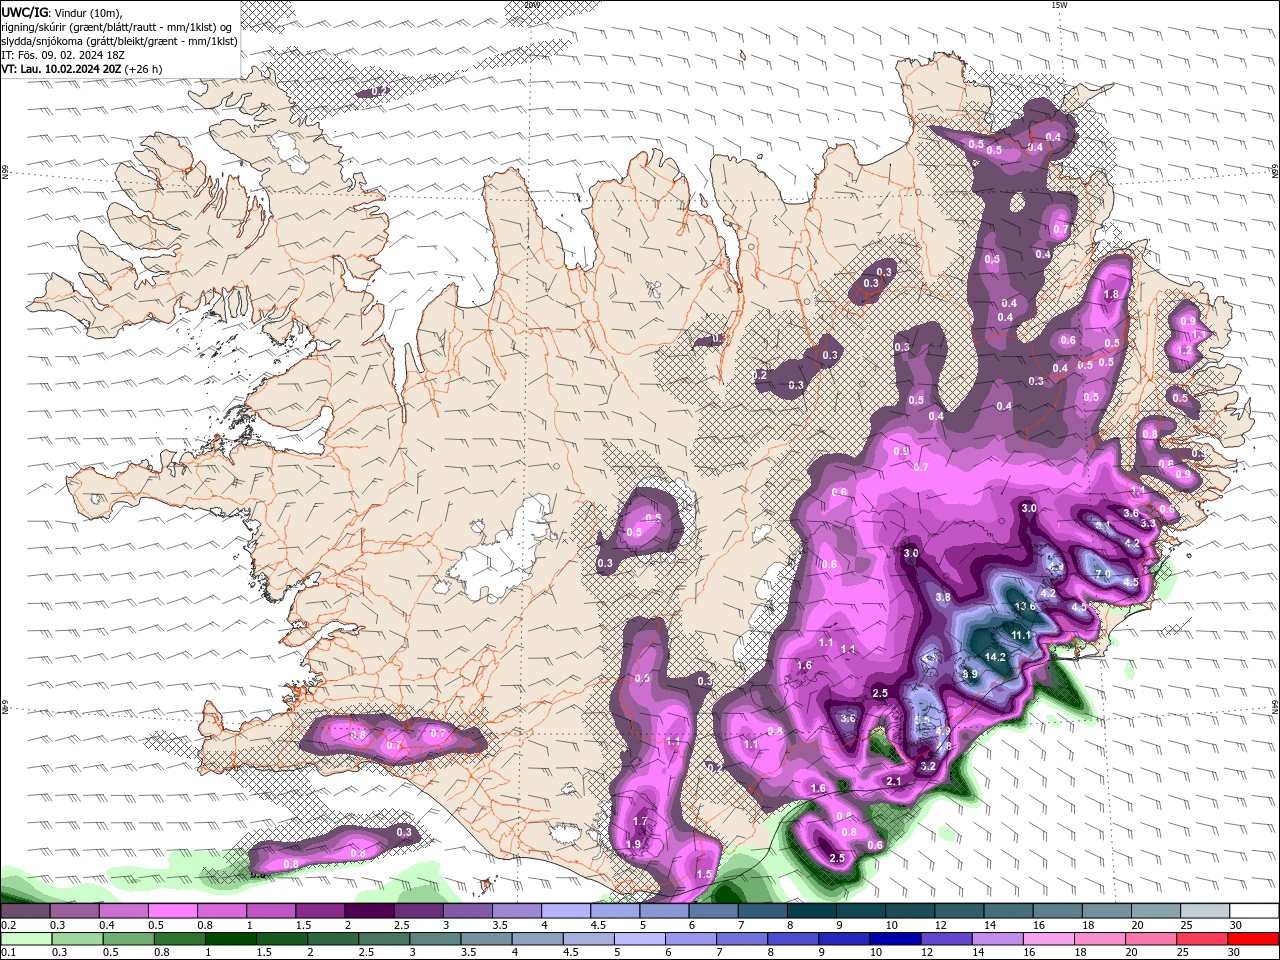Select the 3.3 value near the east coast
This screenshot has height=960, width=1280.
tap(1148, 523)
